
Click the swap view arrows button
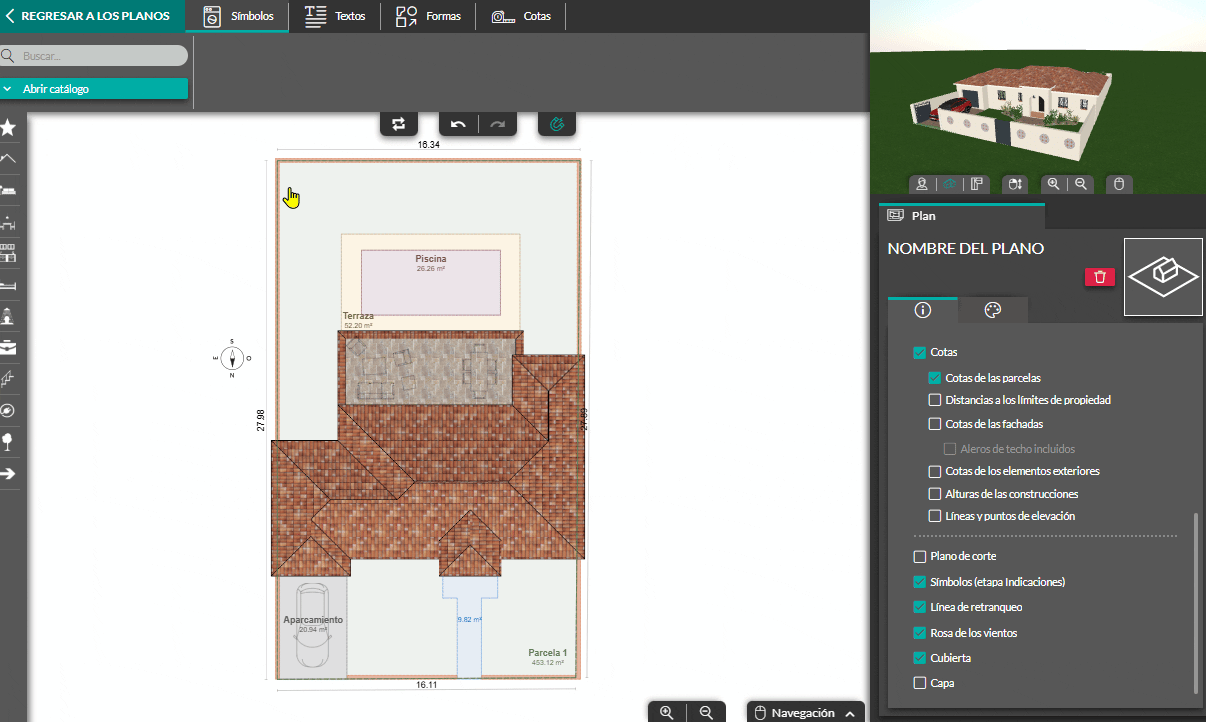pos(398,124)
